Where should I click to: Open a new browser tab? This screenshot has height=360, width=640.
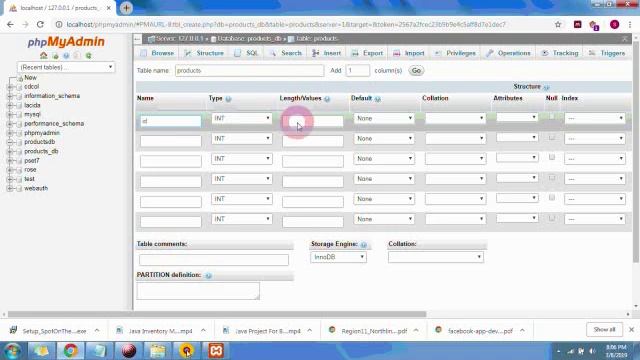point(126,8)
